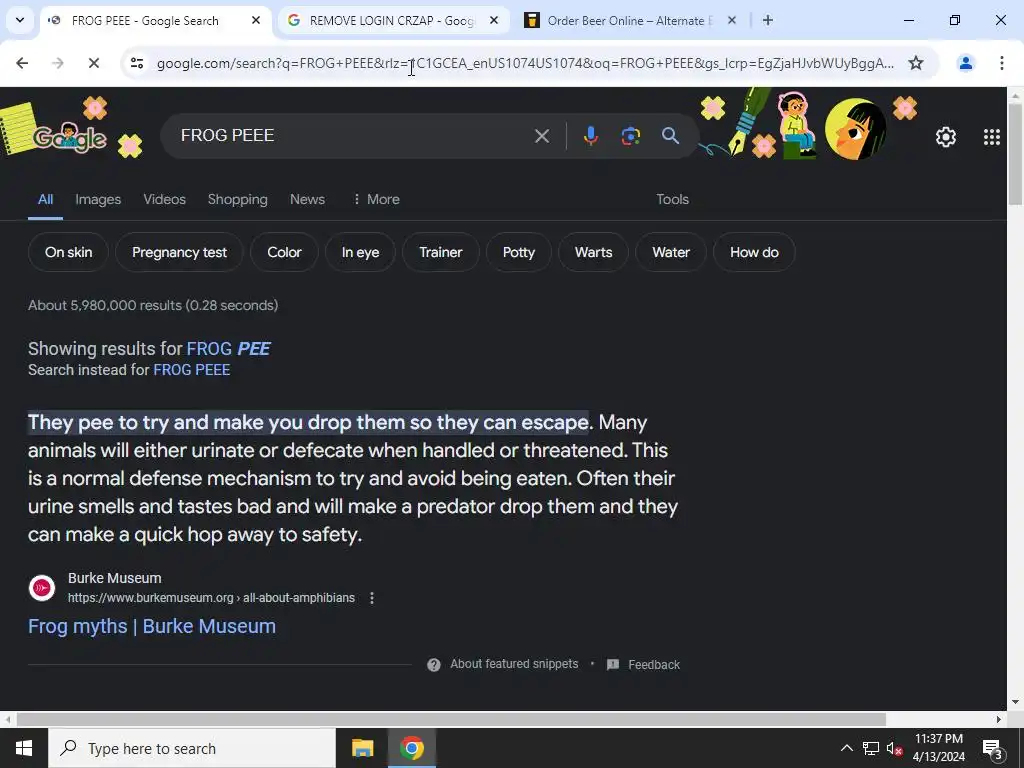Open Burke Museum result options menu

372,598
